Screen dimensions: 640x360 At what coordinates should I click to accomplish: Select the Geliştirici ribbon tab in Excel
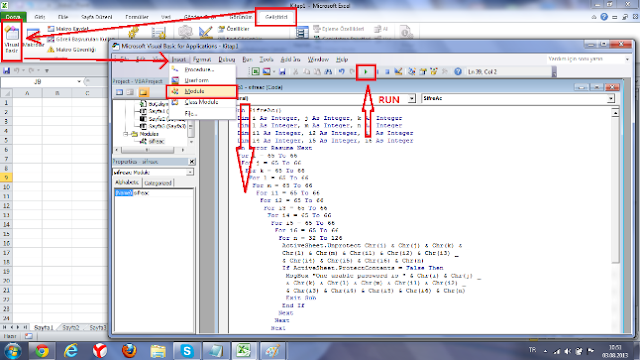click(x=276, y=17)
